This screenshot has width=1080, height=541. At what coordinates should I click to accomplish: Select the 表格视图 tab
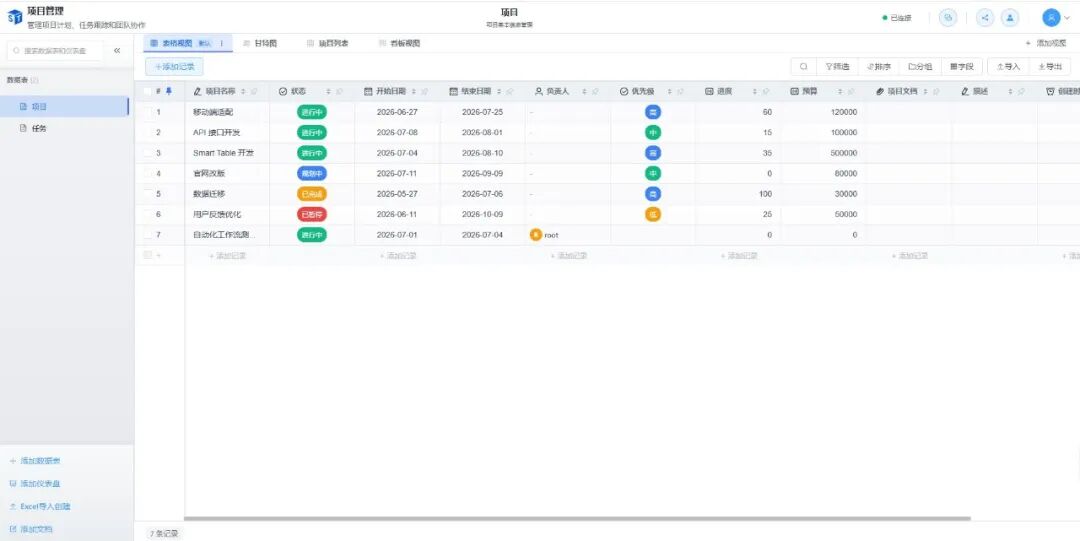(x=187, y=43)
